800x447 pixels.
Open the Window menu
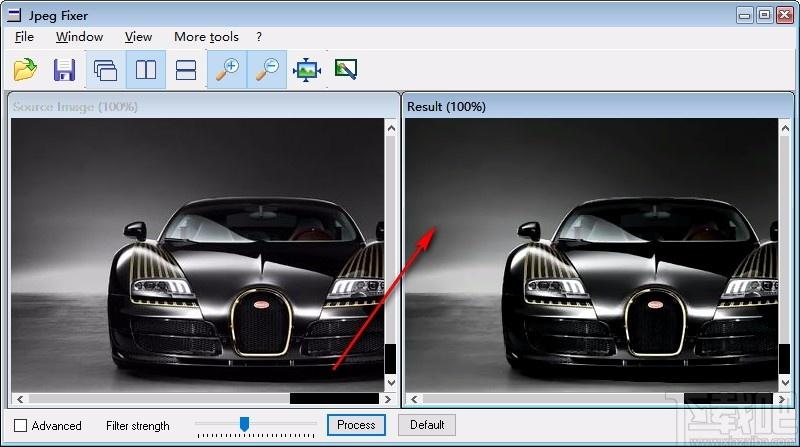(80, 37)
